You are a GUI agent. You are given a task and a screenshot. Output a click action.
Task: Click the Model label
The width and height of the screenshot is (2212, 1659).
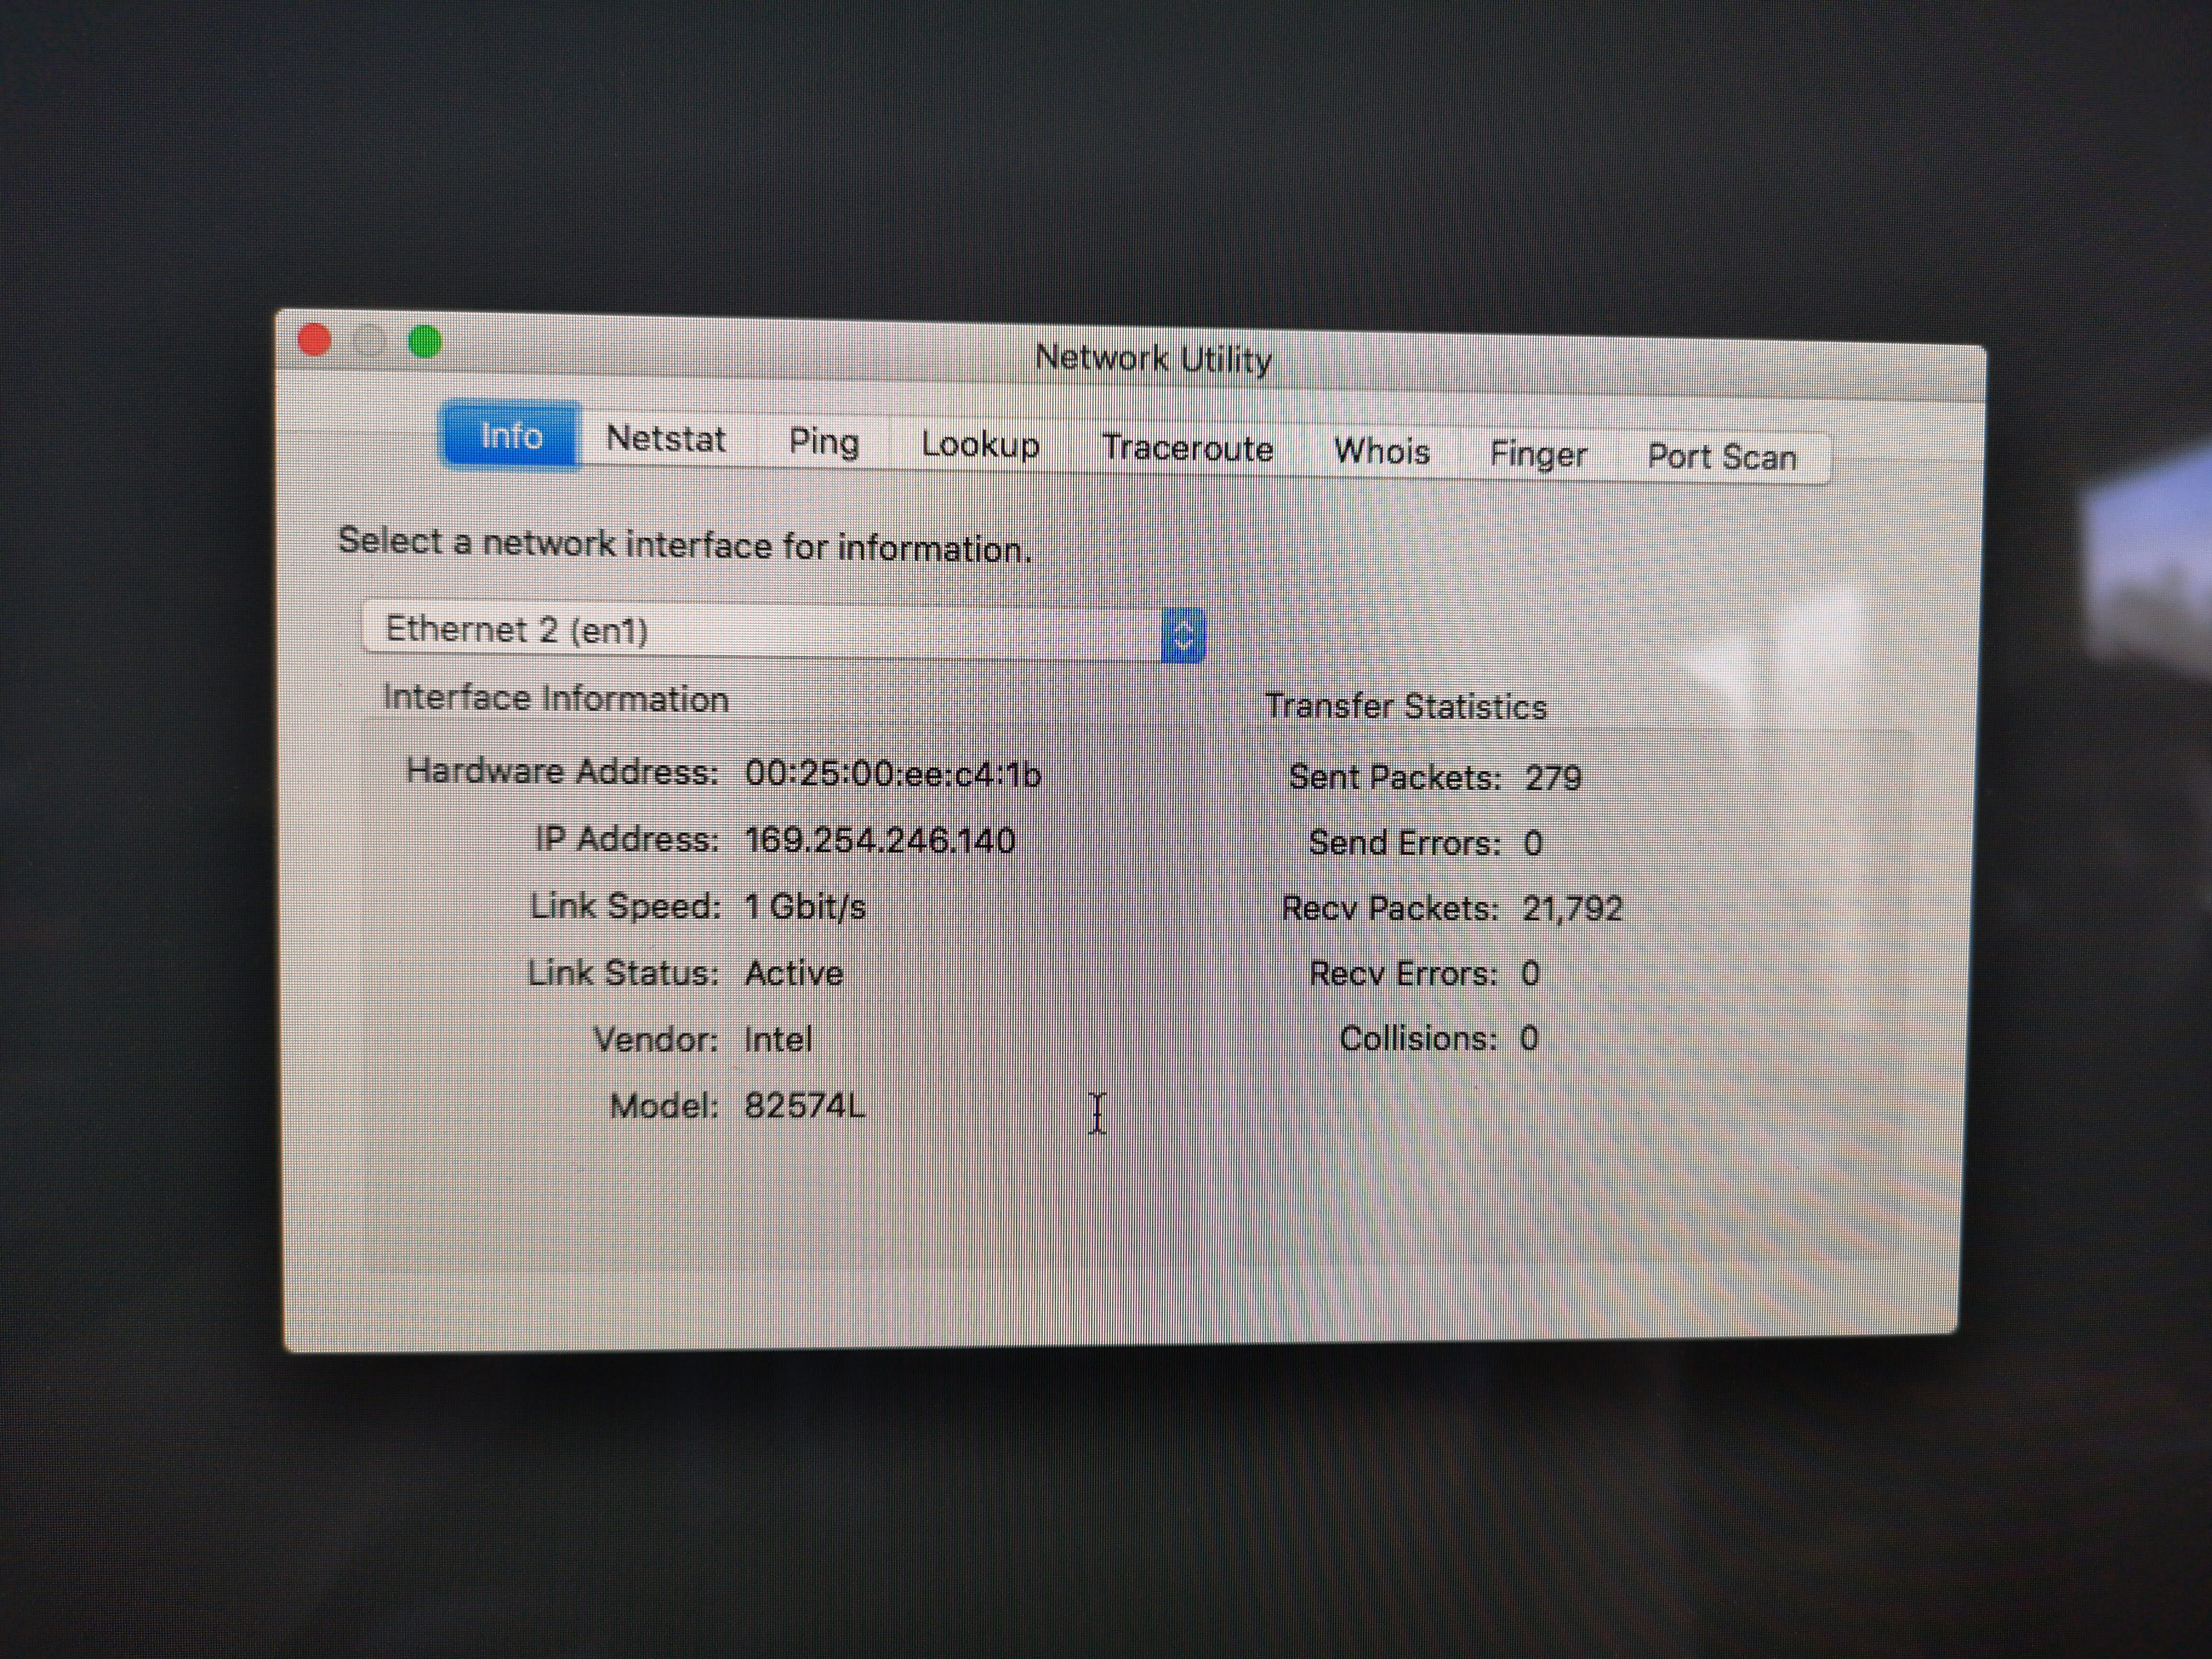point(664,1106)
